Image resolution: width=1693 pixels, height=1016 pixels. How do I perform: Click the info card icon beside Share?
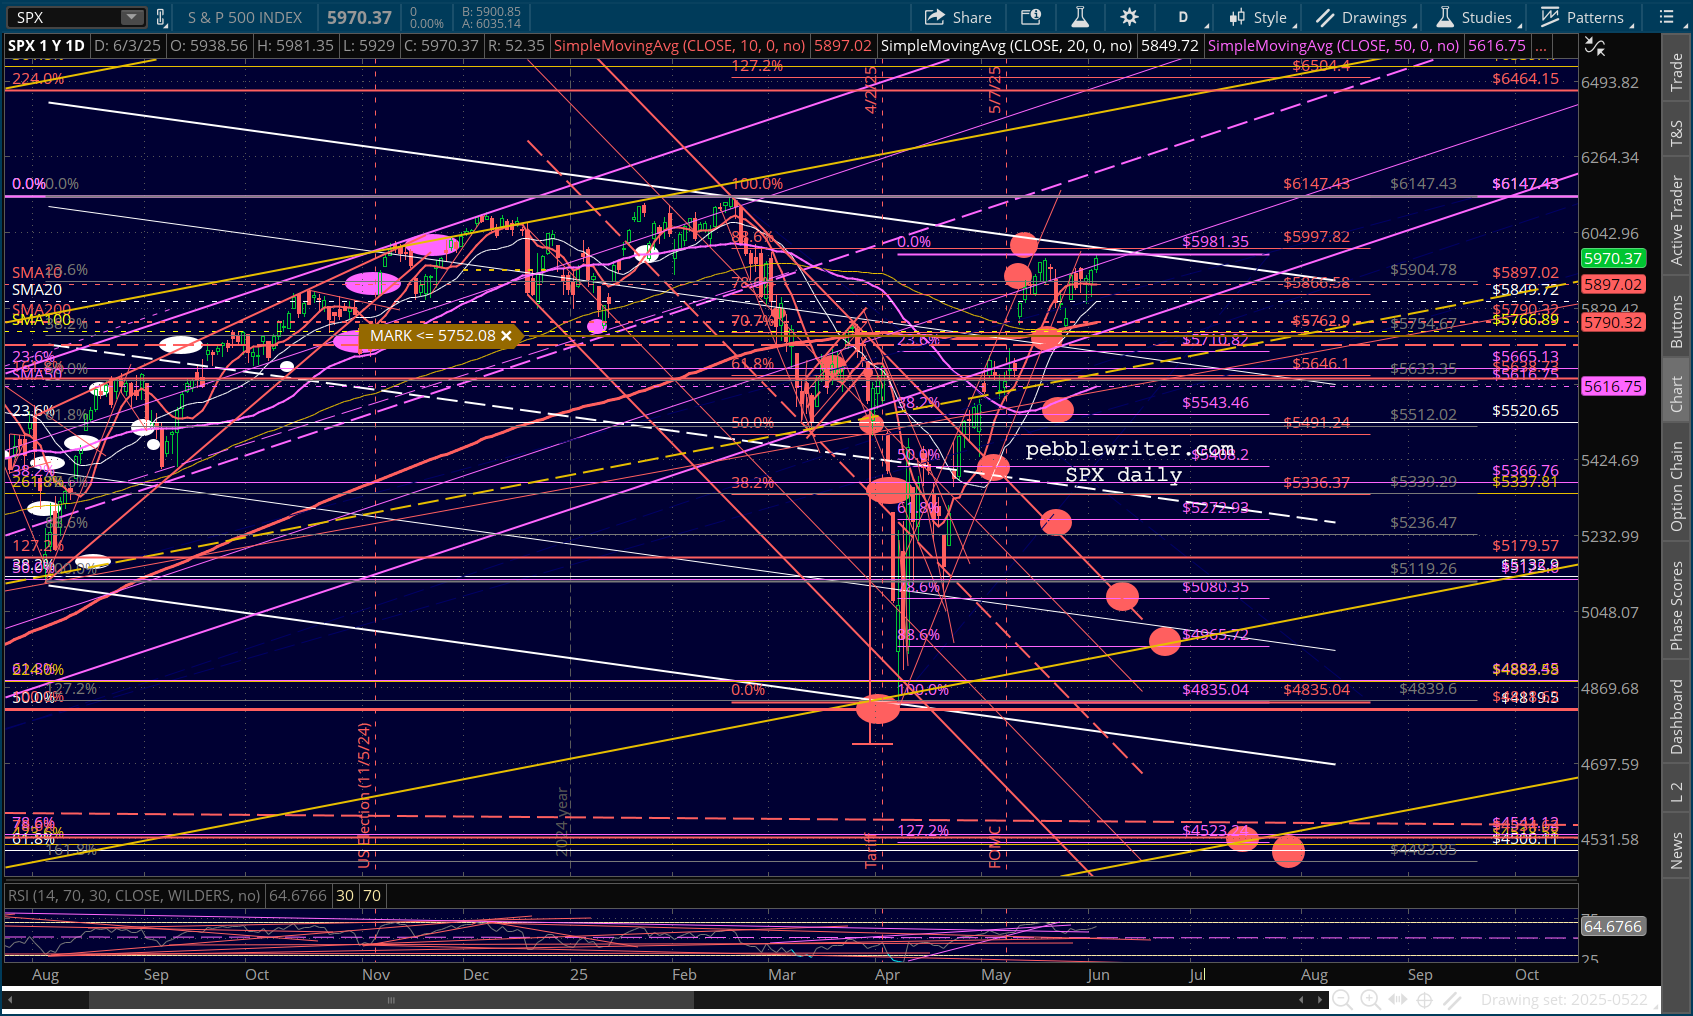click(x=1030, y=17)
